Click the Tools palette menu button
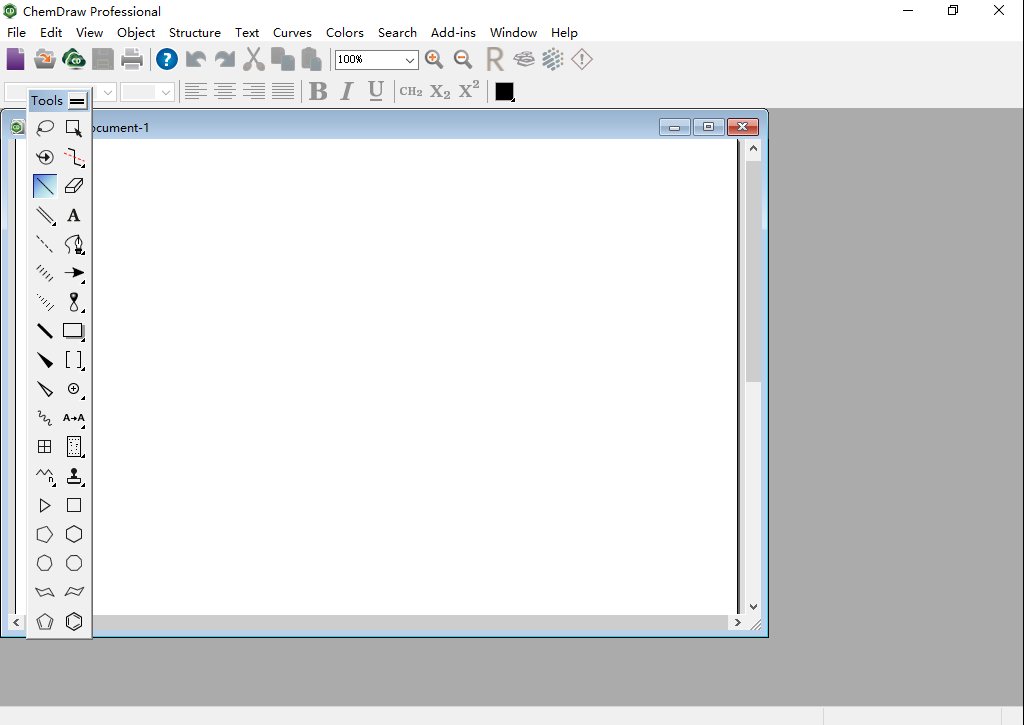Screen dimensions: 1024x725 coord(77,101)
